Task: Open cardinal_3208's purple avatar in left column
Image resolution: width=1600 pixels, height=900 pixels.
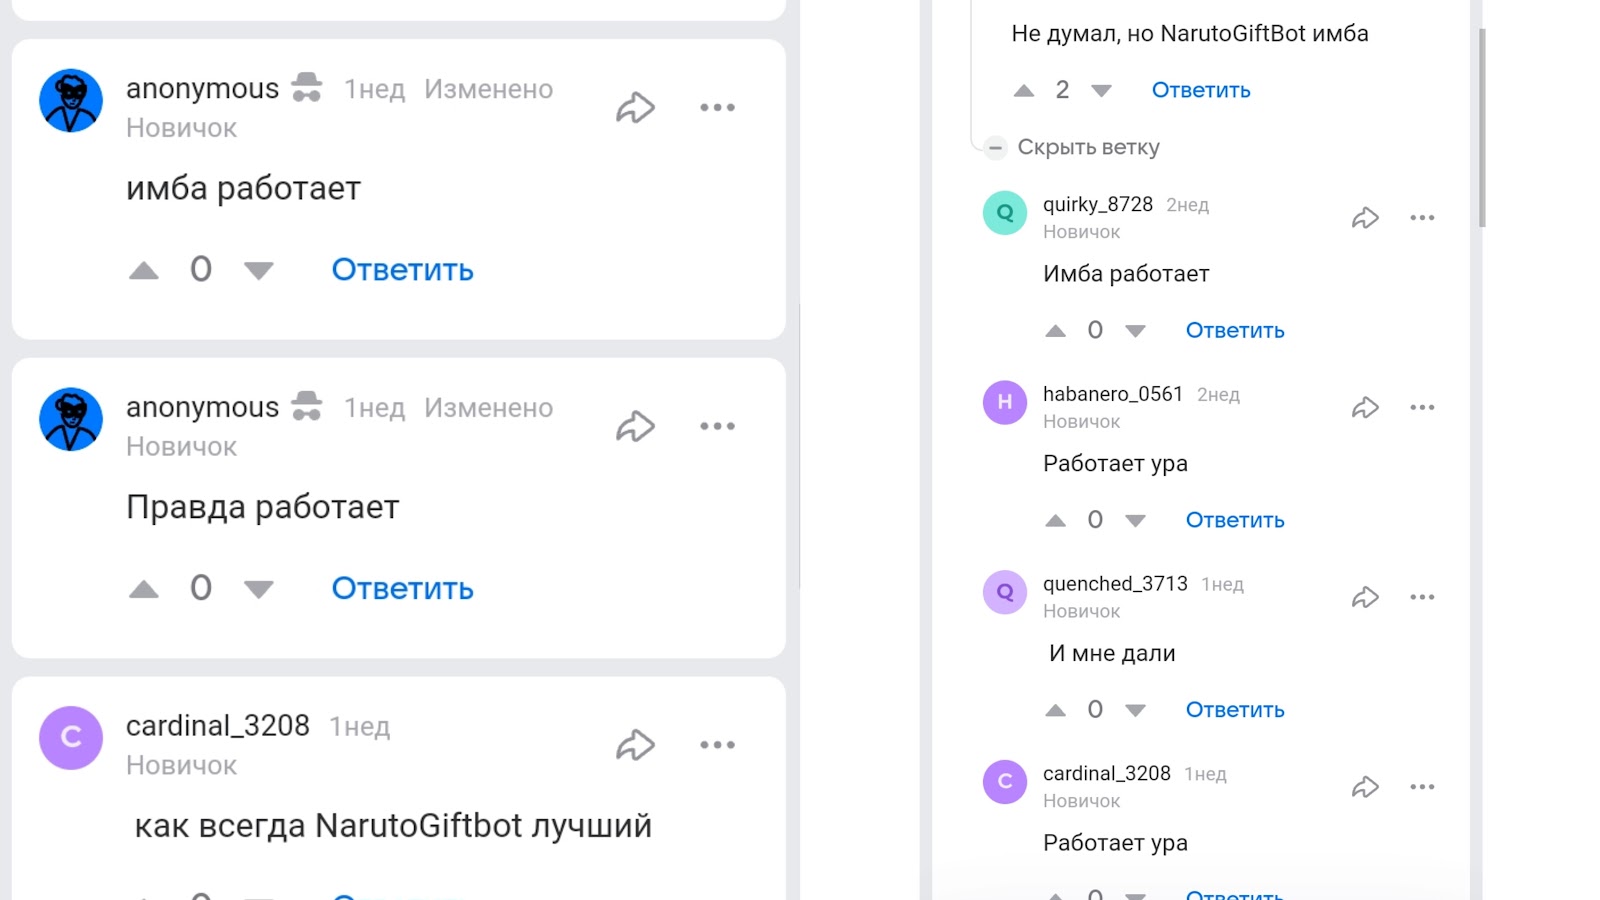Action: [71, 738]
